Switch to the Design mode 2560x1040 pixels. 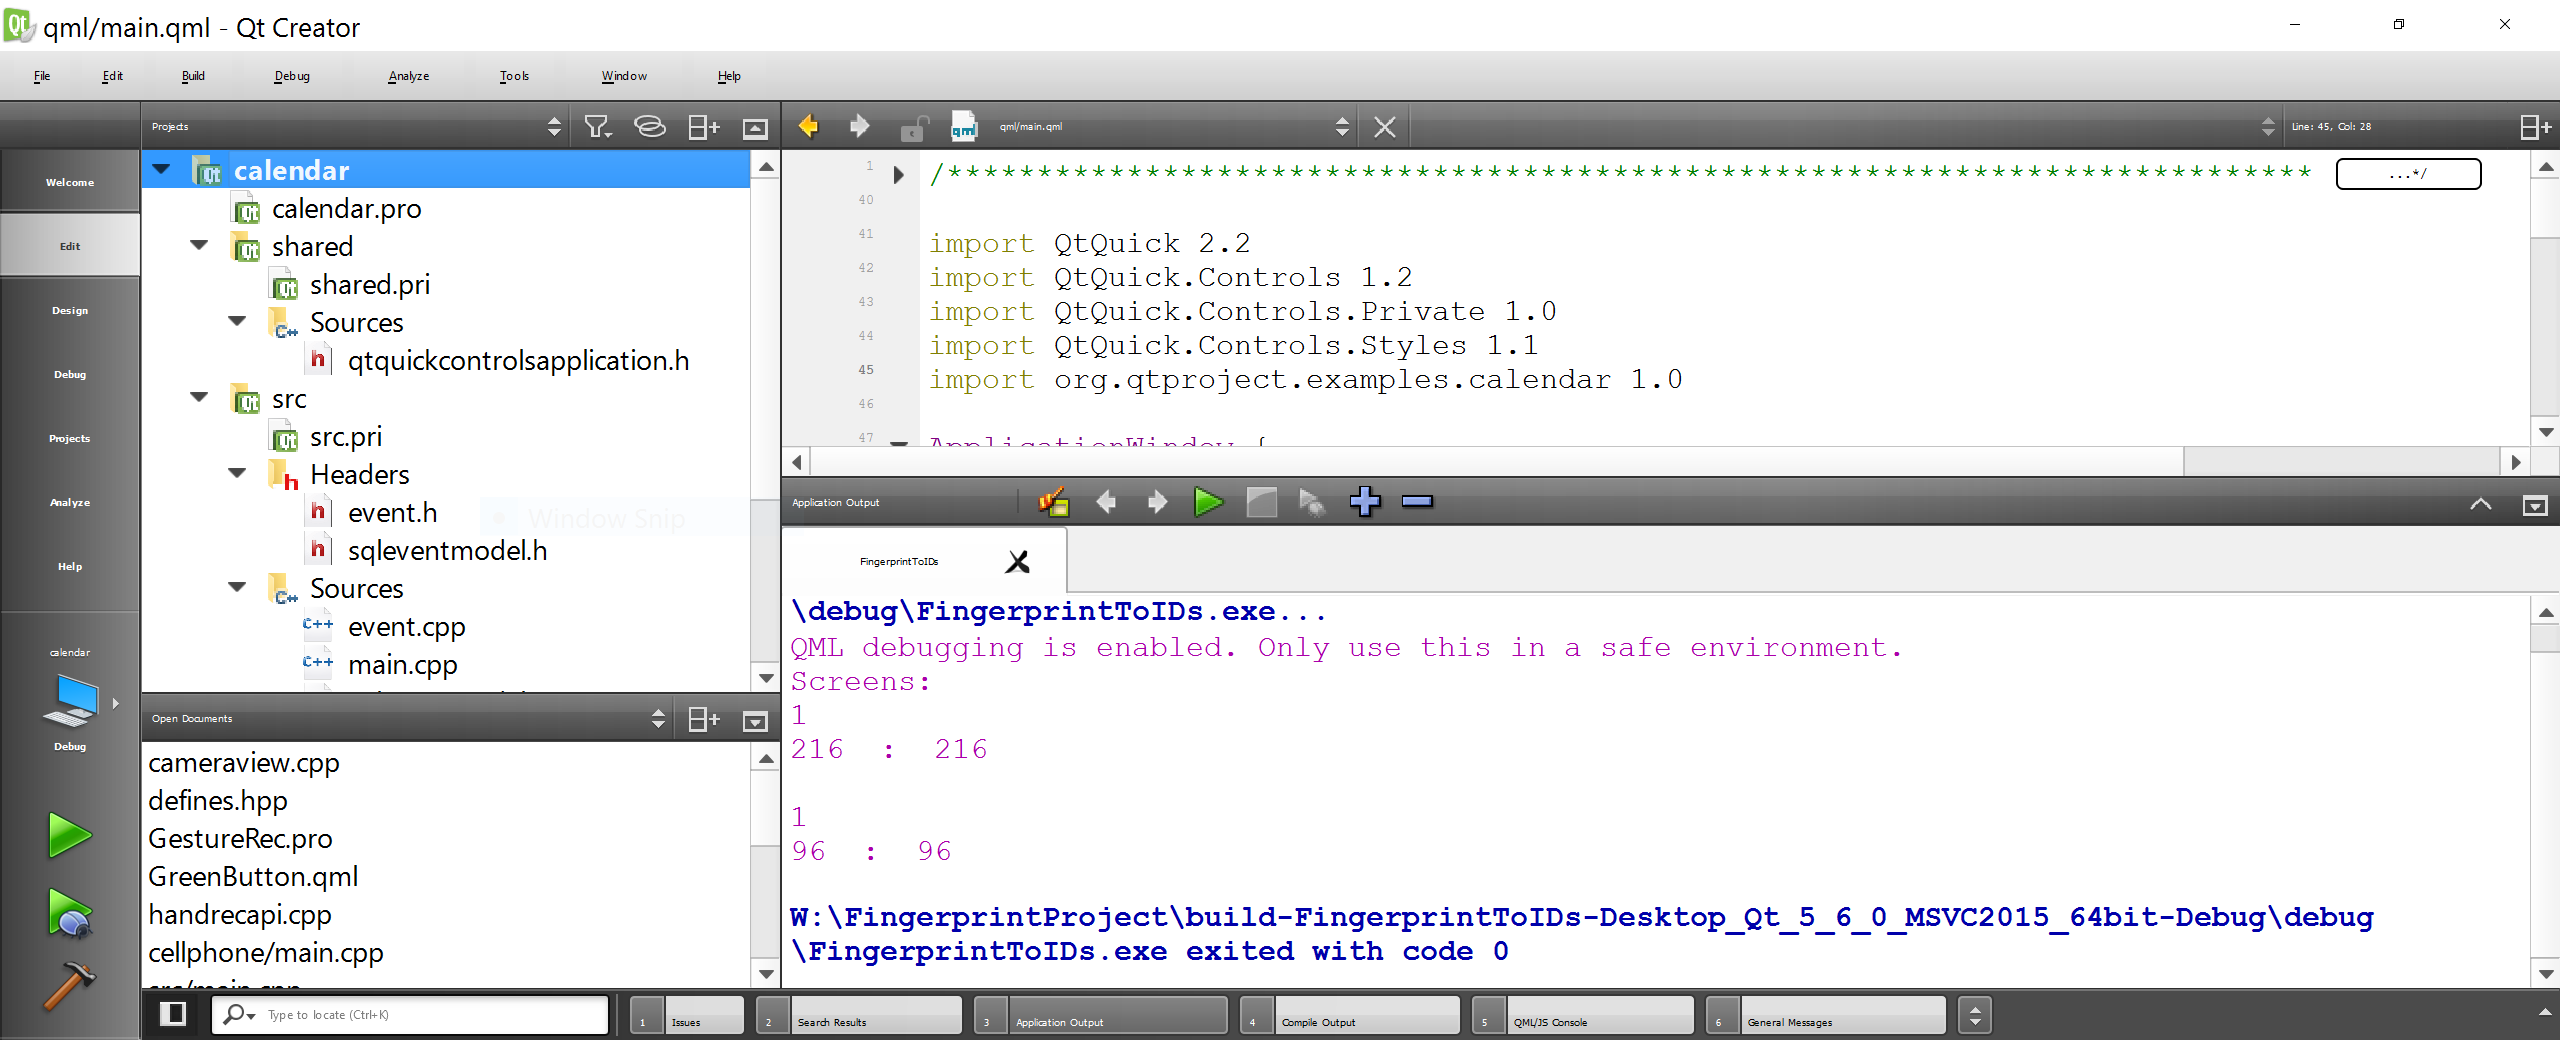pos(70,310)
